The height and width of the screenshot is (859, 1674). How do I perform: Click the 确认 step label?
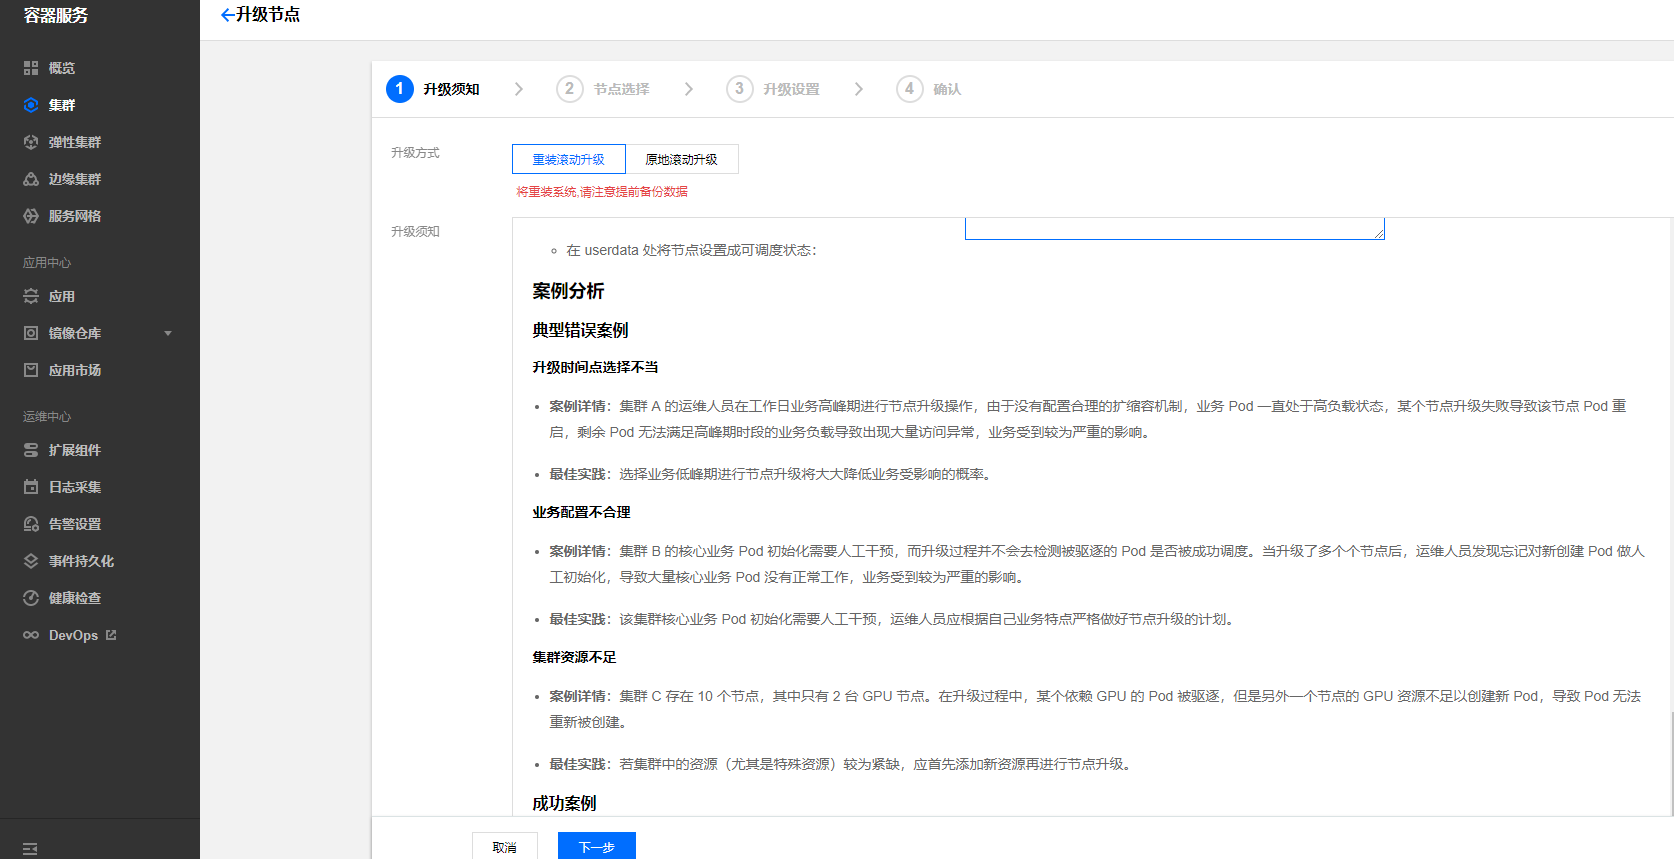point(947,89)
